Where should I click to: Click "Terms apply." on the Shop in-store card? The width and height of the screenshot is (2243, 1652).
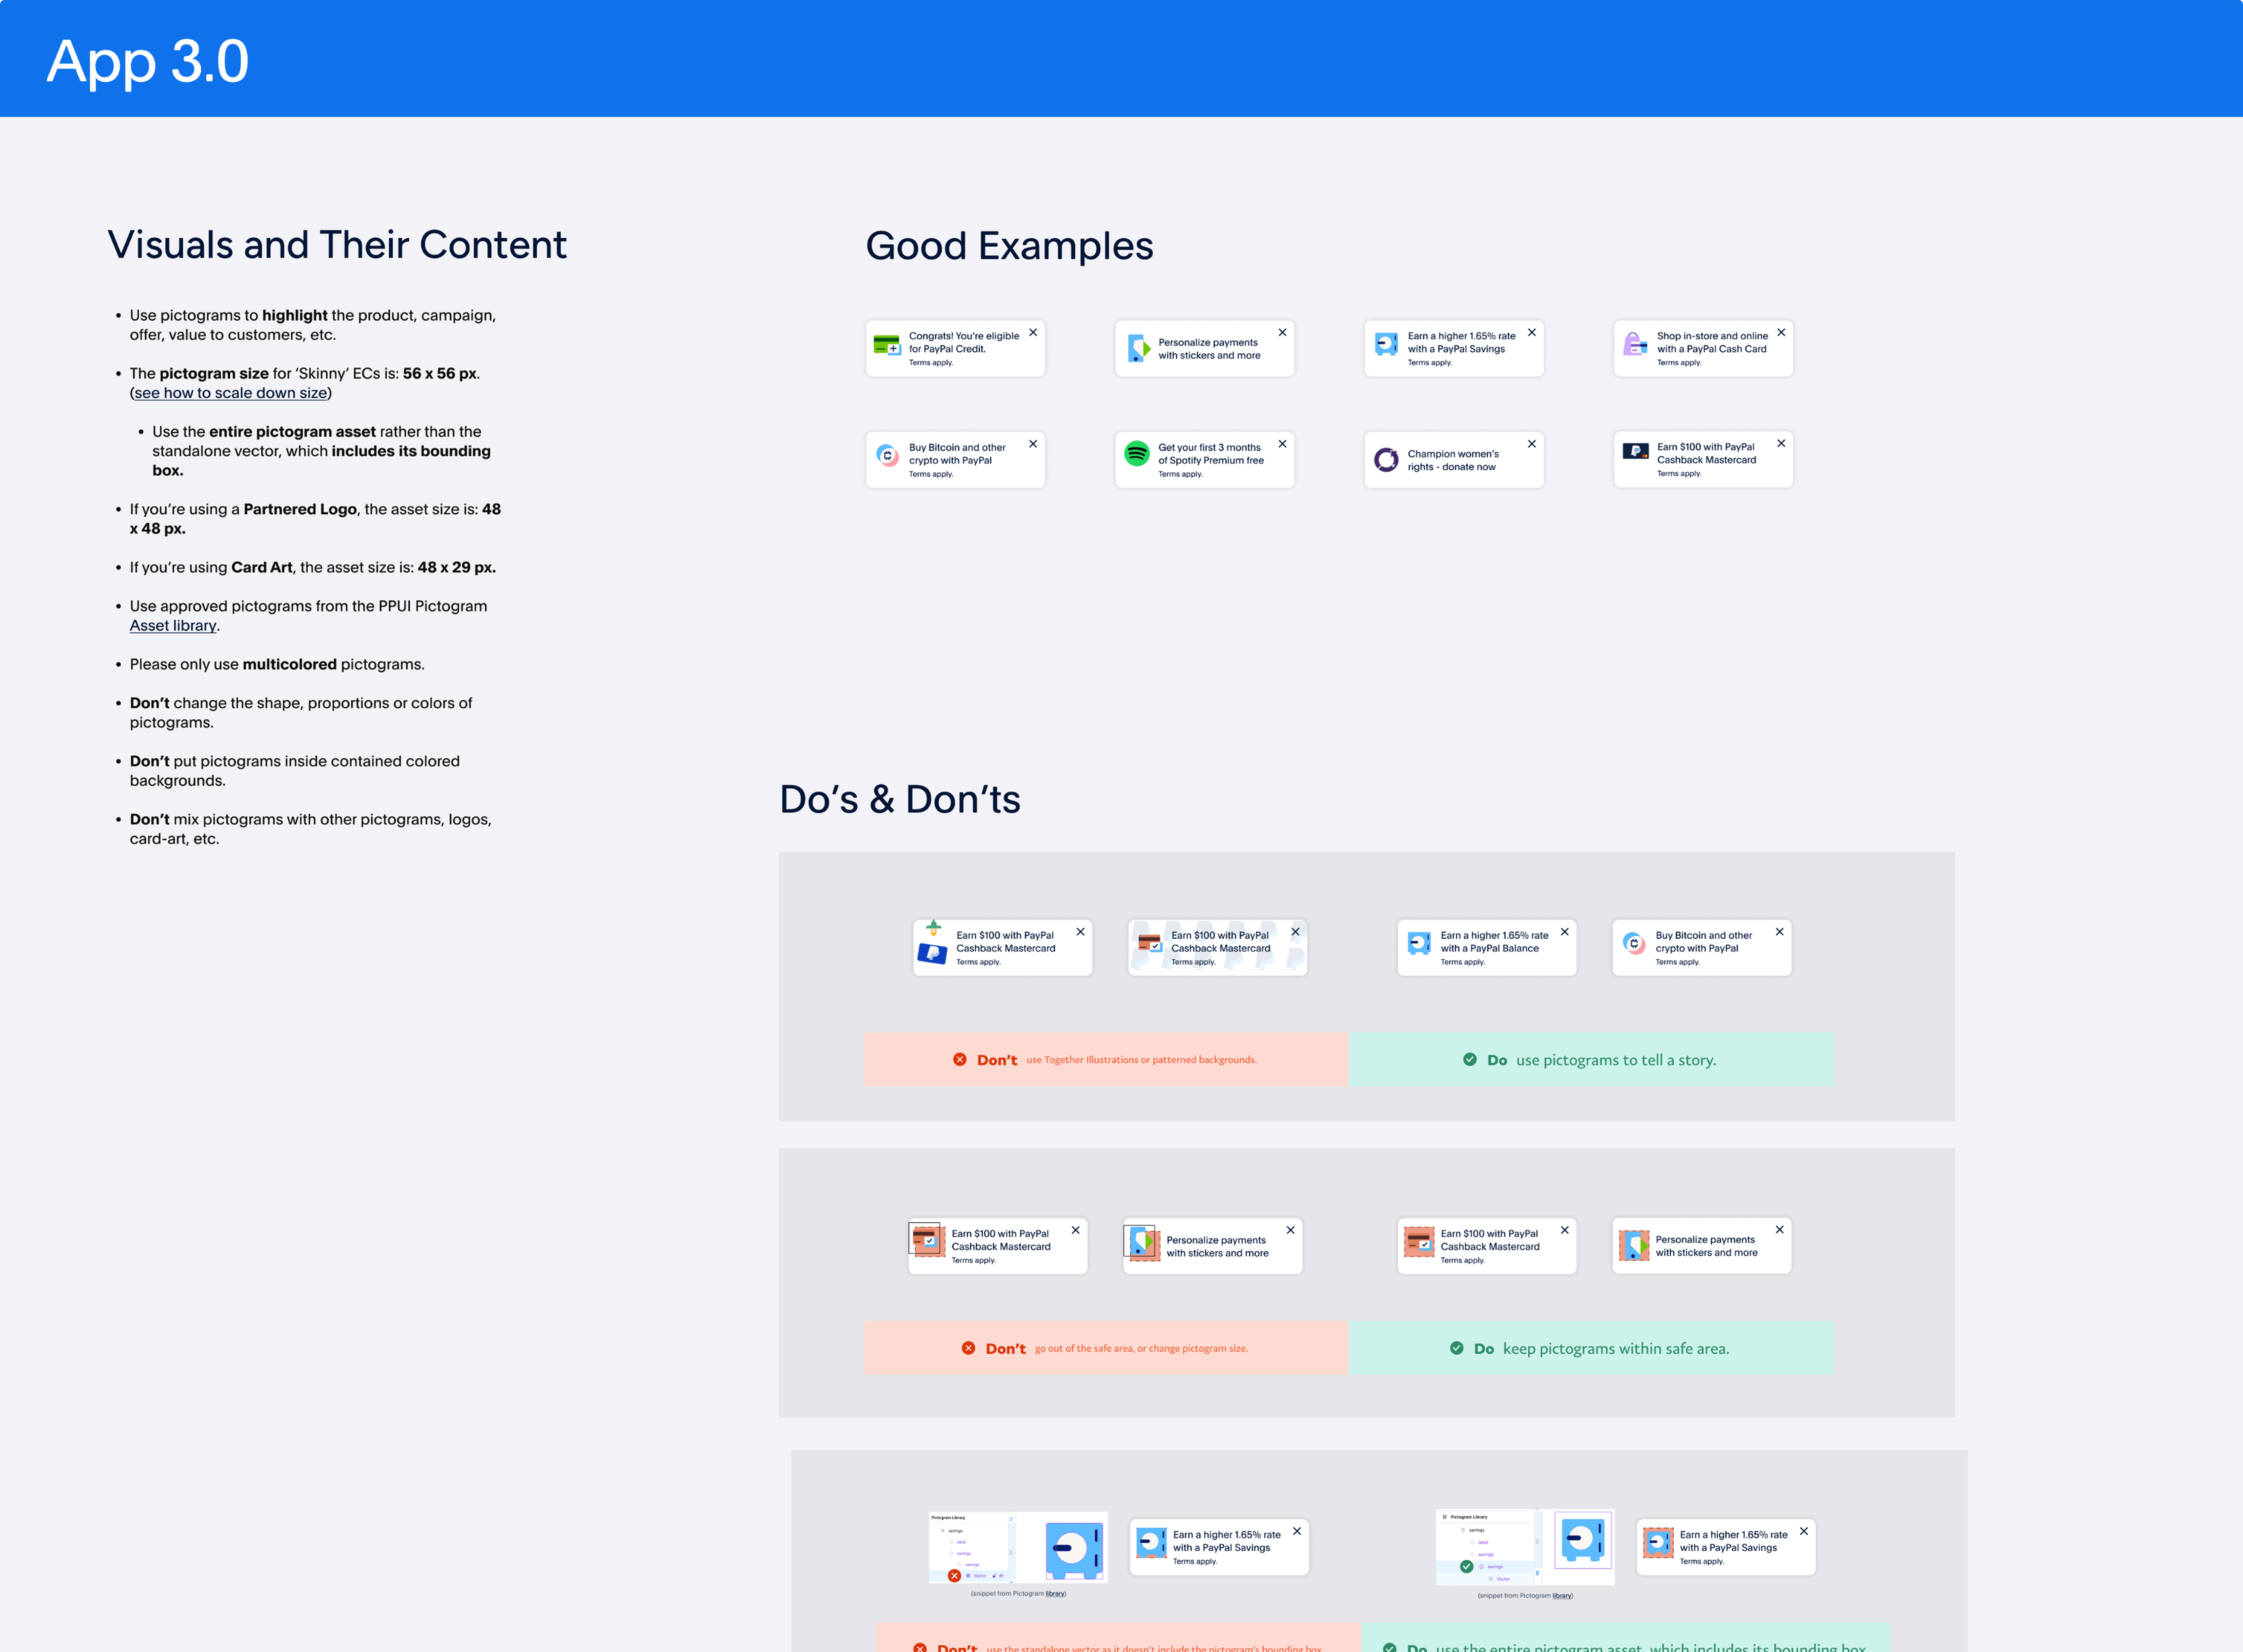(x=1679, y=363)
